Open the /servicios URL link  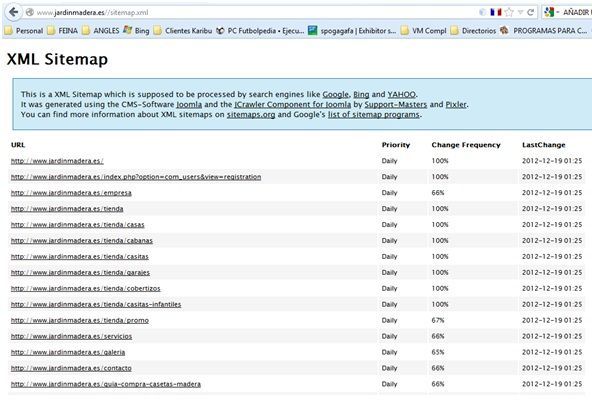[x=71, y=336]
